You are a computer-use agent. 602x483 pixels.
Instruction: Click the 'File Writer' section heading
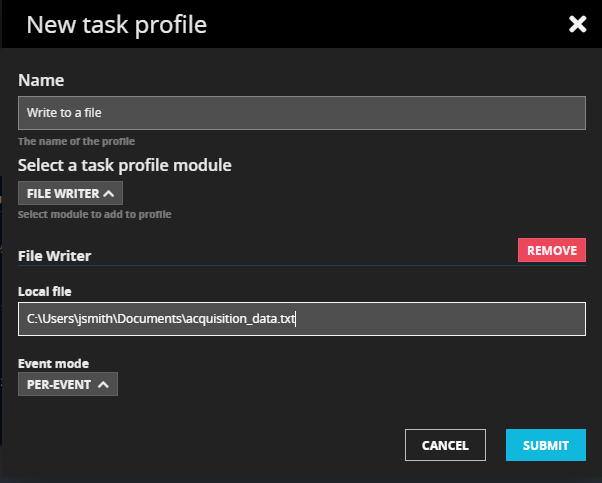pyautogui.click(x=55, y=256)
